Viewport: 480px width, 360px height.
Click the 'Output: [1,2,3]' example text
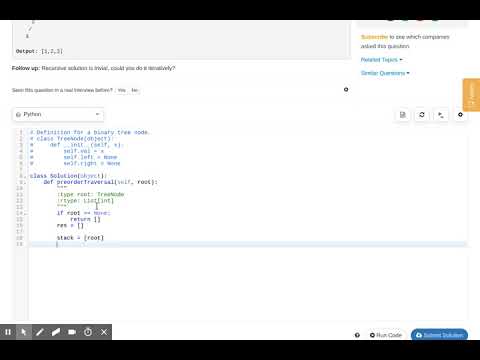39,51
